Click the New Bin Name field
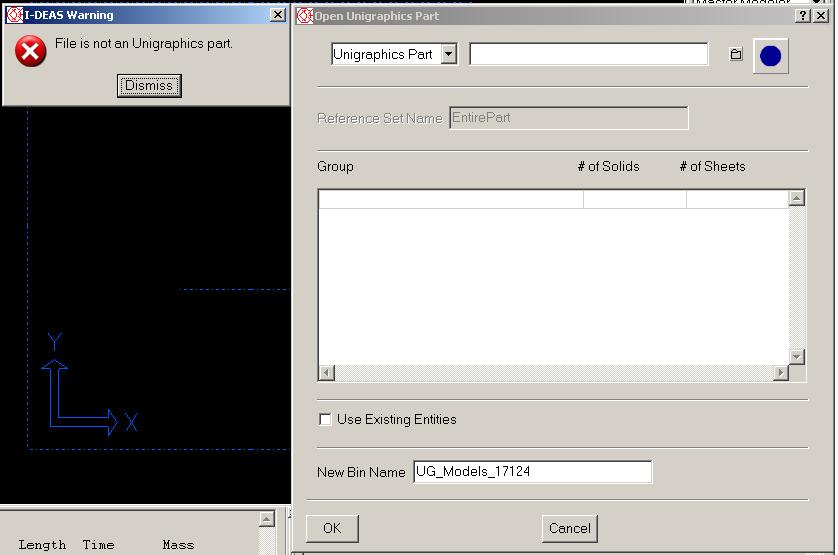Screen dimensions: 838x555 [532, 472]
